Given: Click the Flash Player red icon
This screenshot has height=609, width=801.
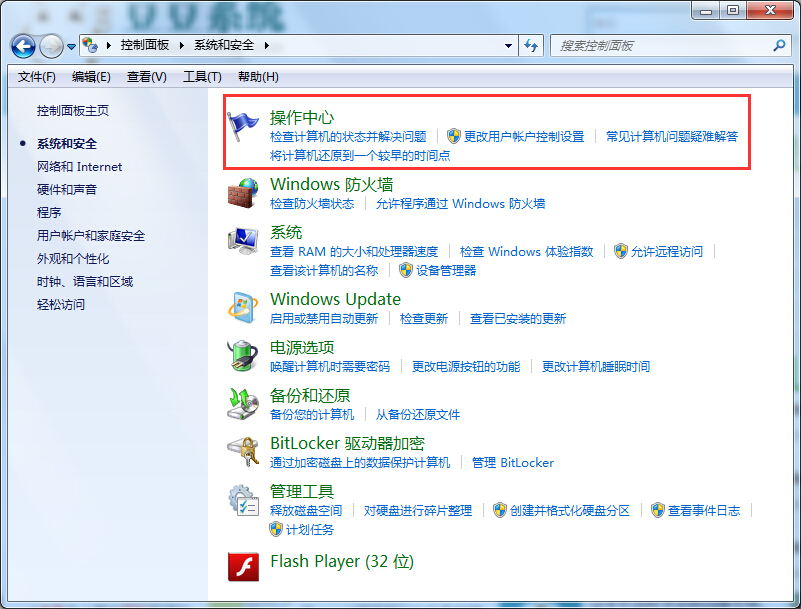Looking at the screenshot, I should click(243, 567).
